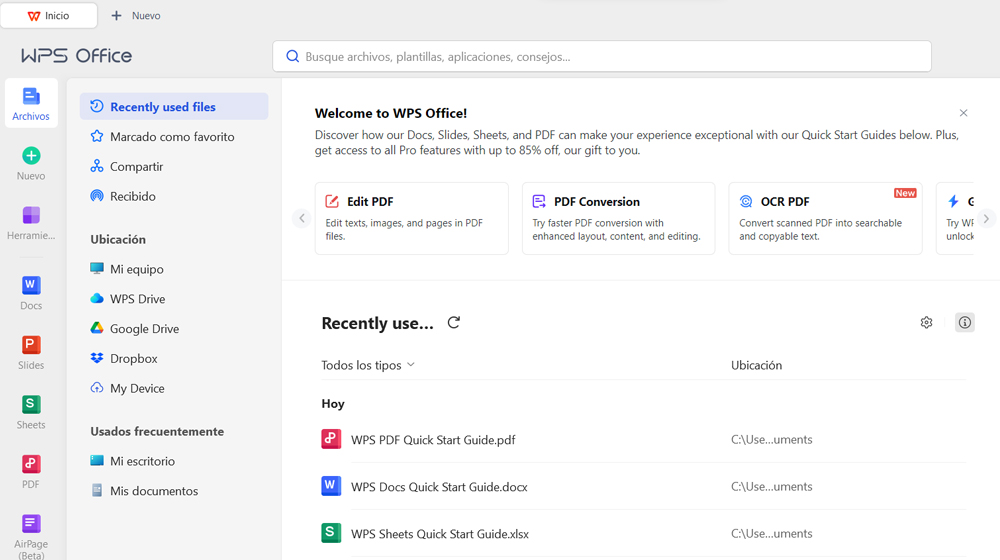Screen dimensions: 1000x560
Task: Open recent list settings gear
Action: [926, 323]
